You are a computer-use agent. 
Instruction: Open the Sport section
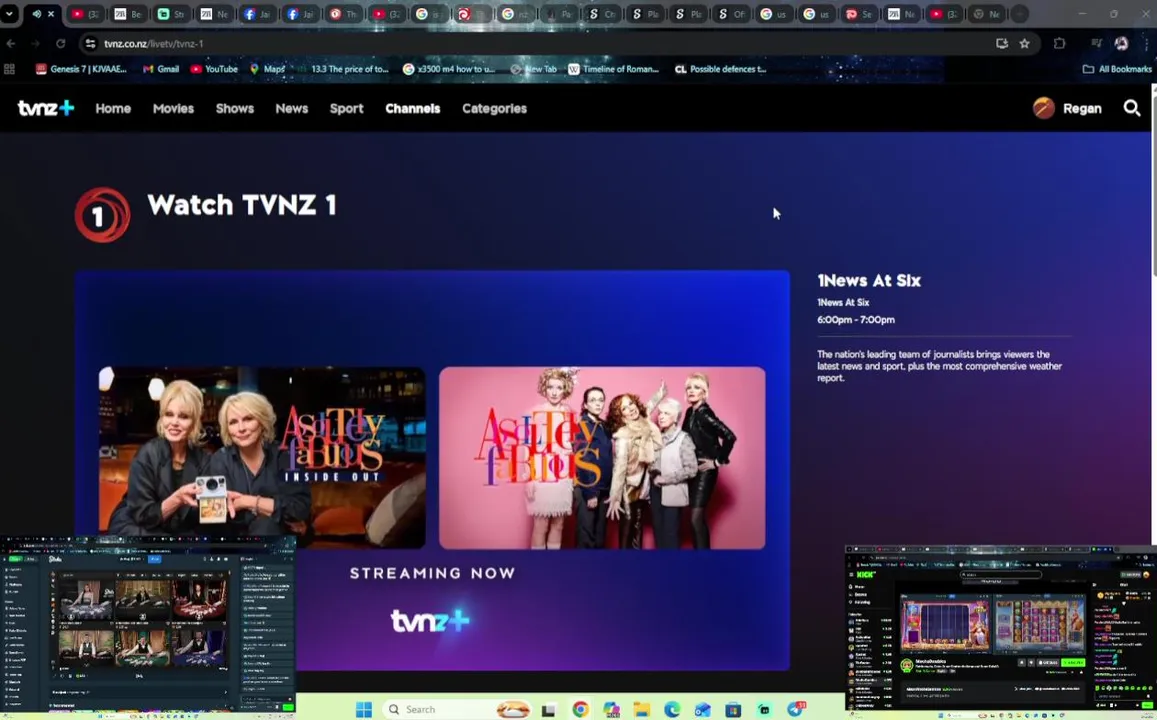[x=346, y=108]
